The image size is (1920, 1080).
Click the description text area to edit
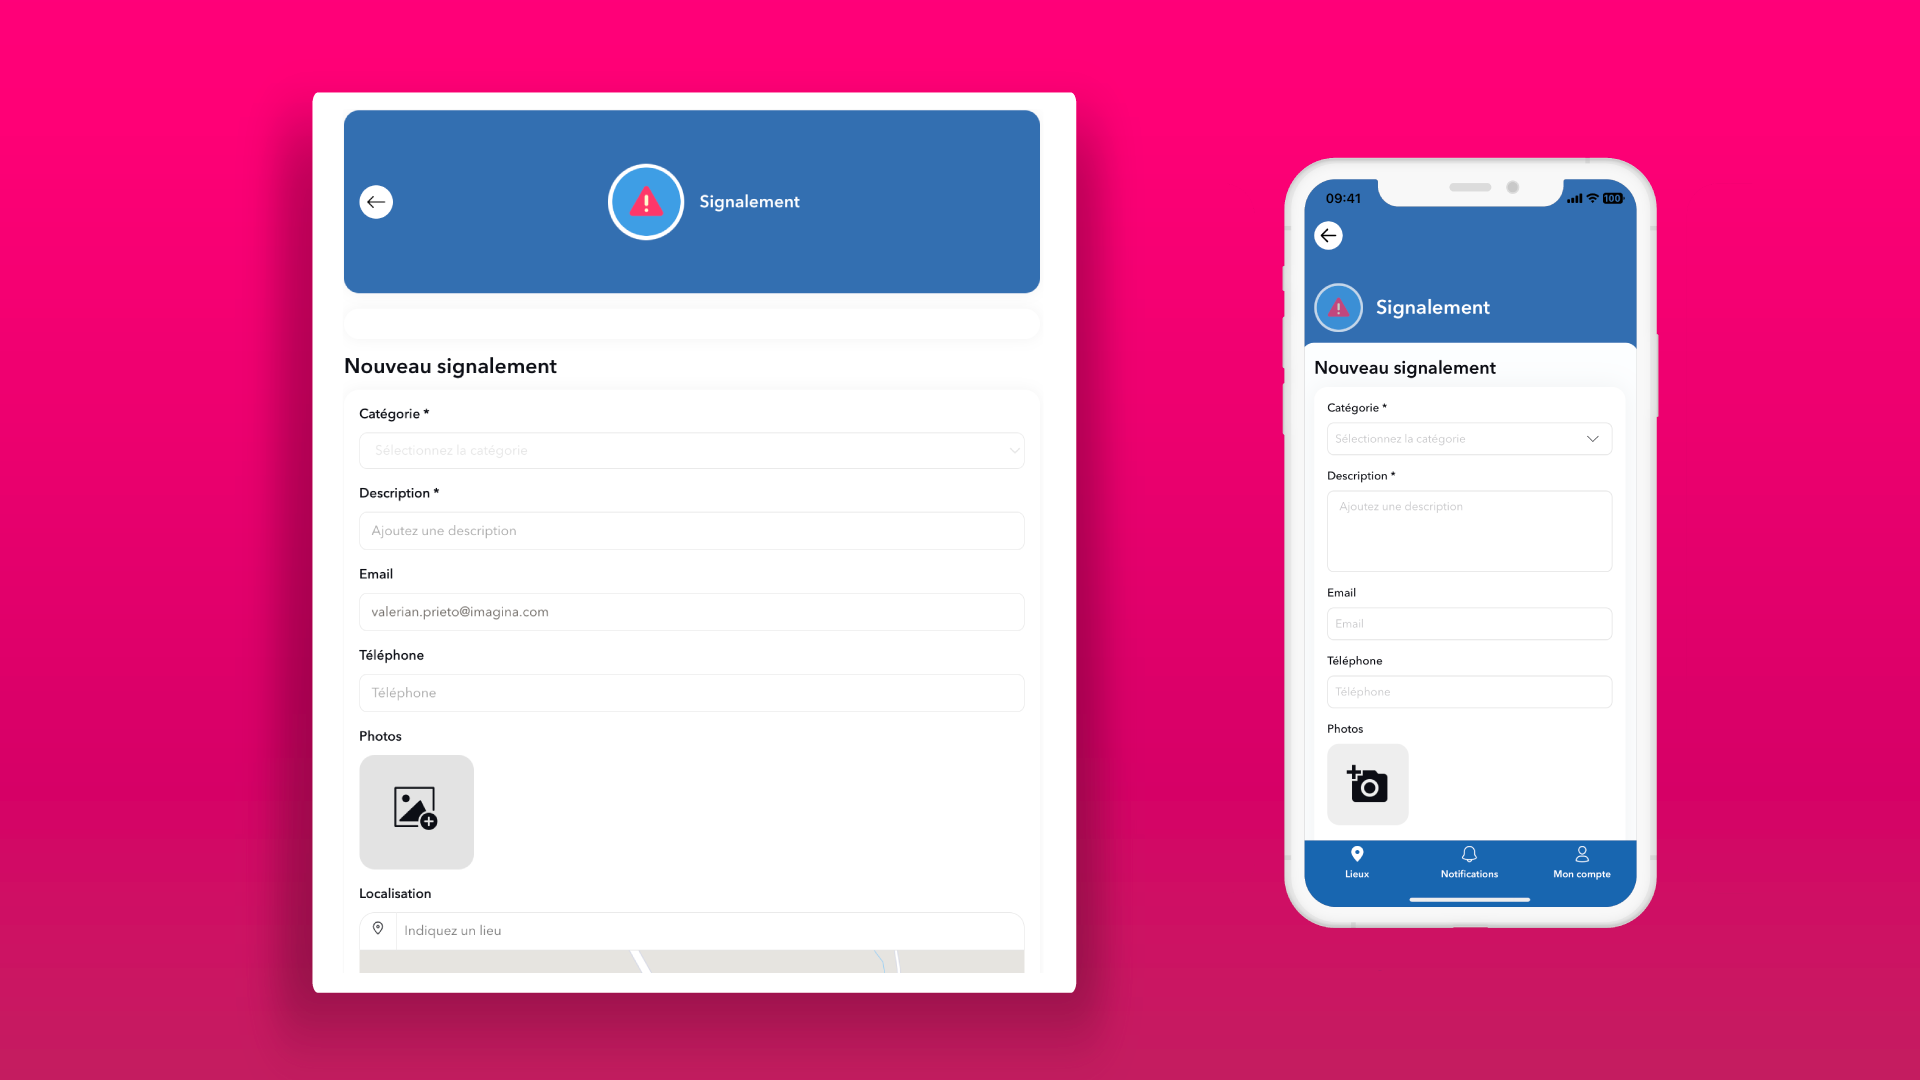(x=690, y=529)
